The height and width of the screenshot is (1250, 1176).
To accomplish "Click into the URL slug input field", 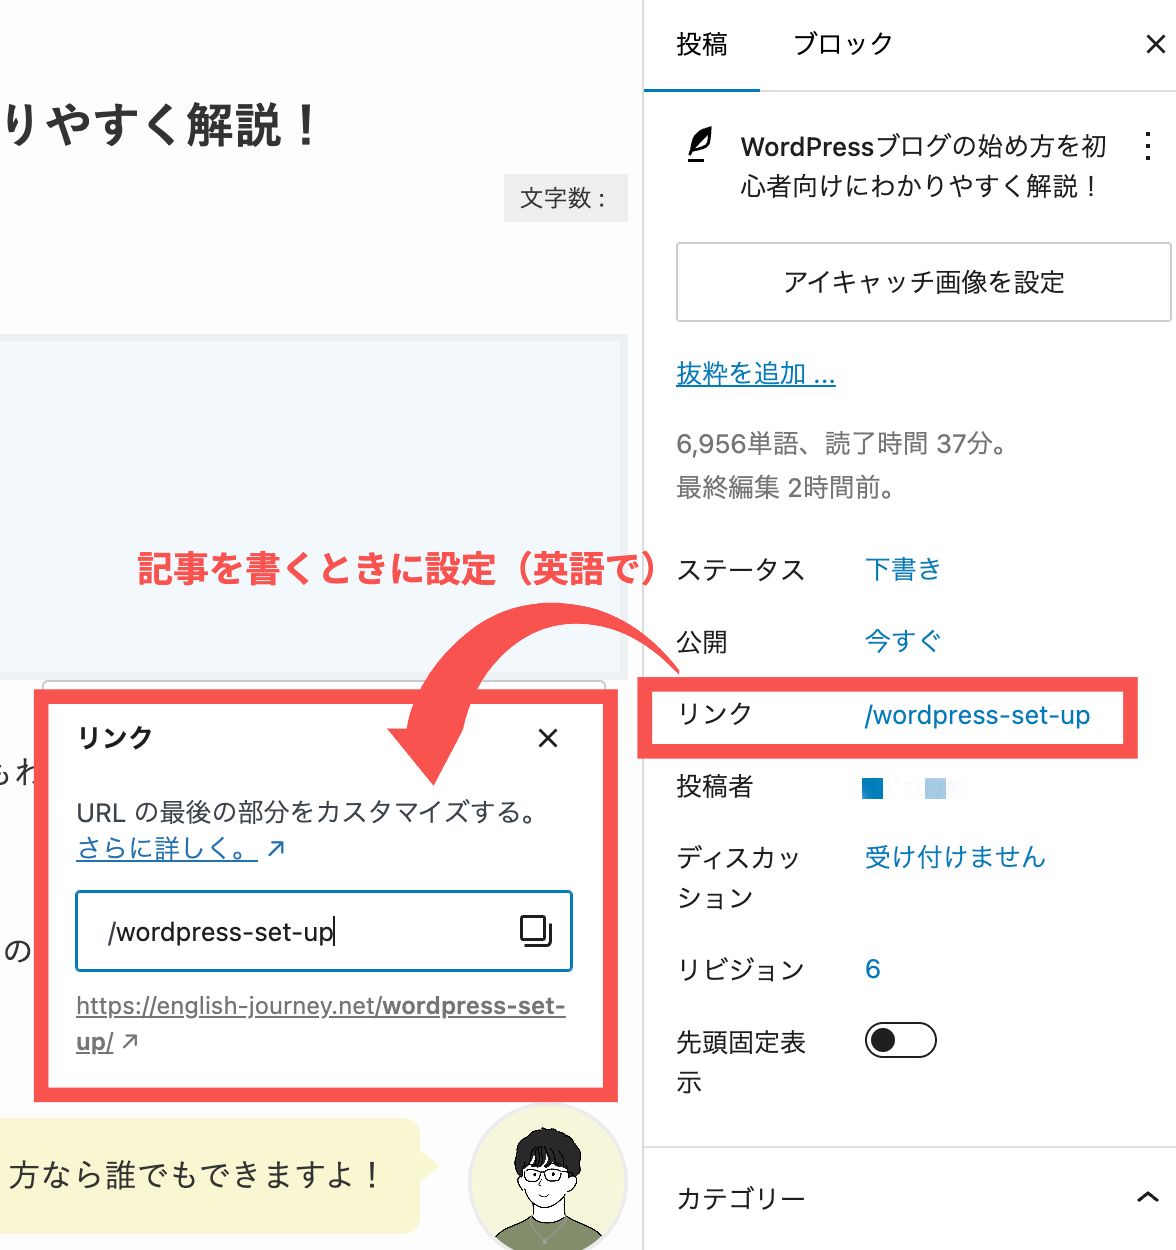I will click(324, 931).
